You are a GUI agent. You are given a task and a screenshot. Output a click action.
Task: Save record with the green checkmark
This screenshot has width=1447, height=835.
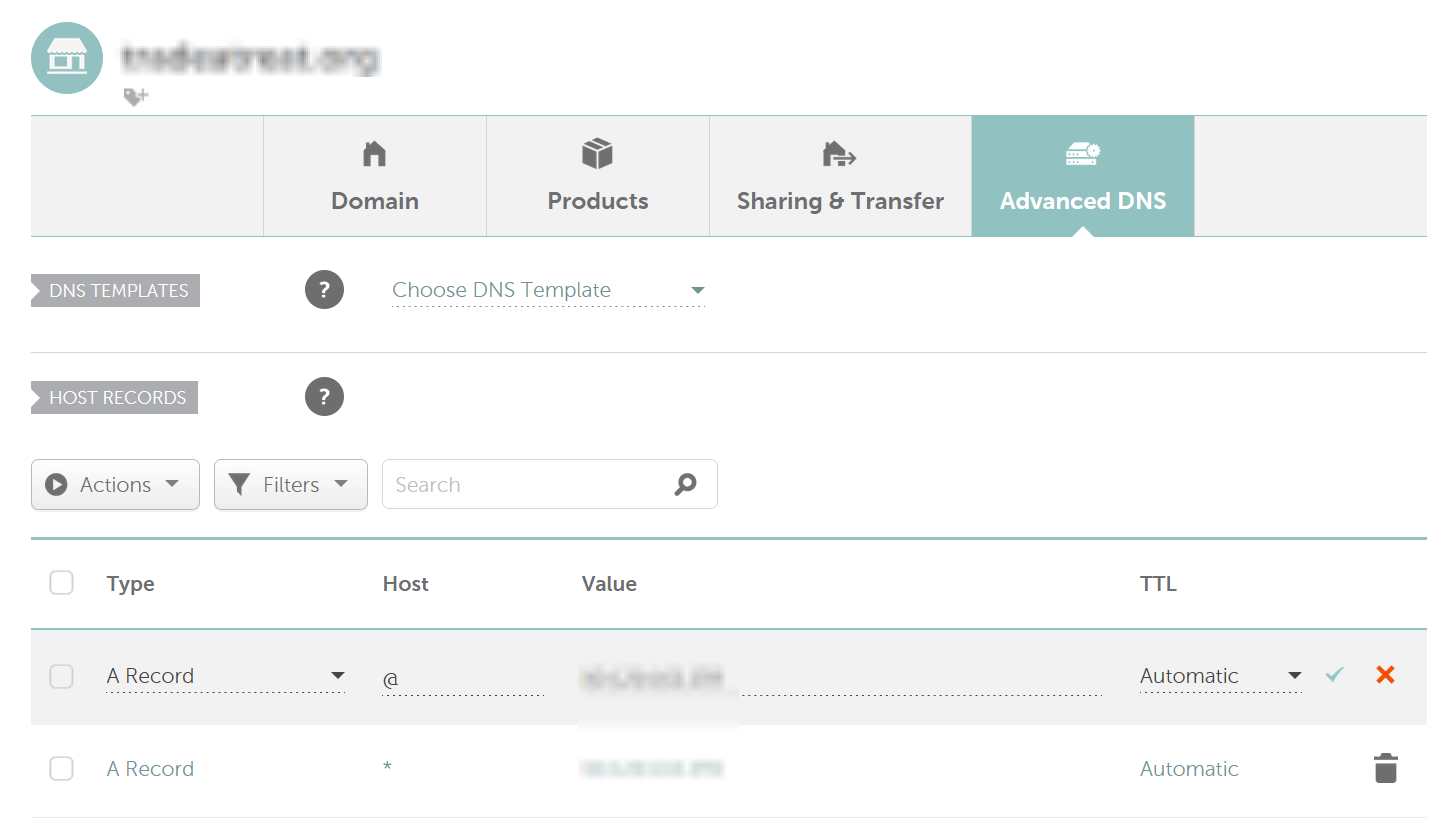(1333, 675)
